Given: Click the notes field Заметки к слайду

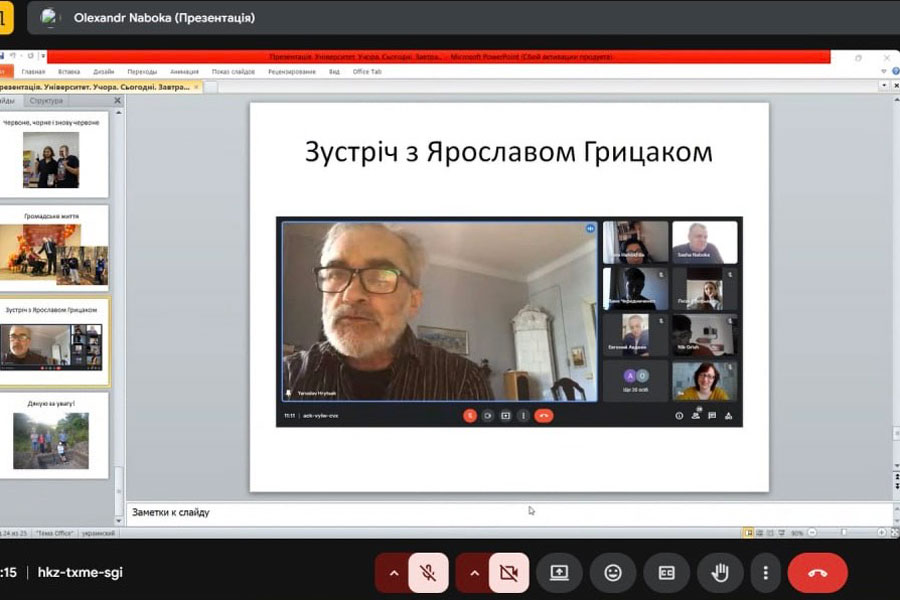Looking at the screenshot, I should pyautogui.click(x=509, y=512).
